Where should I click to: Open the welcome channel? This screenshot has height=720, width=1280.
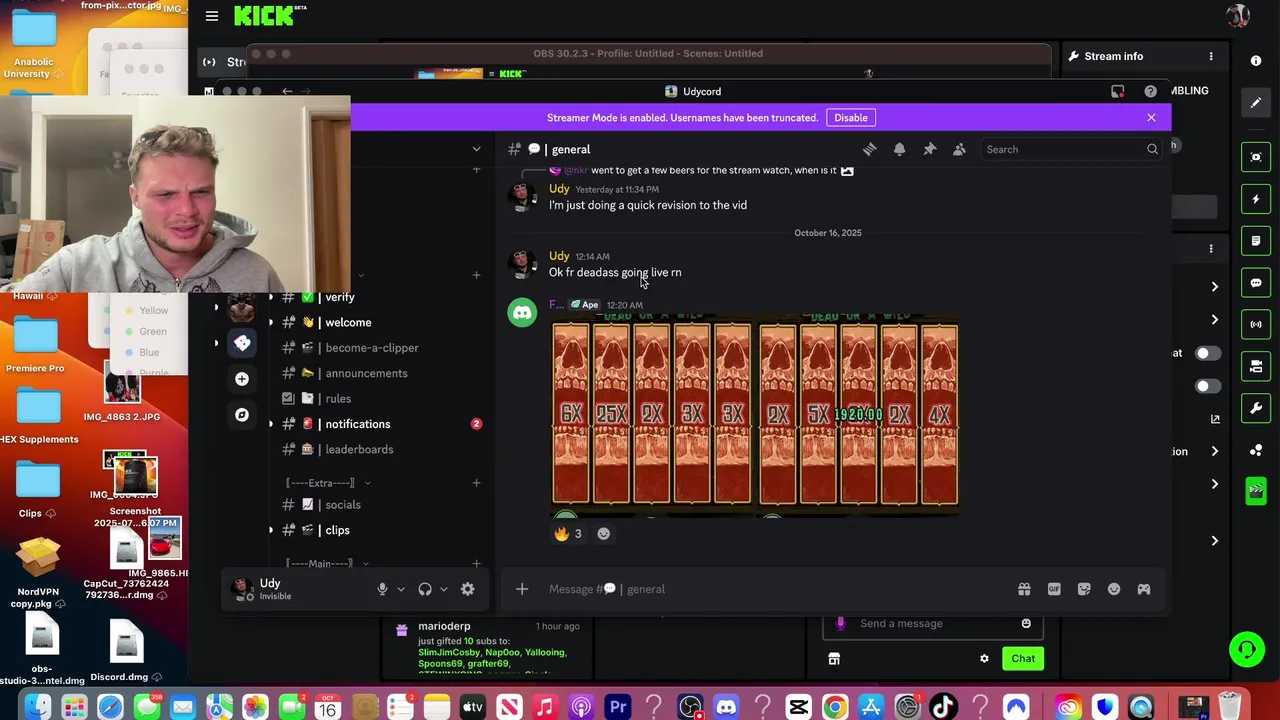[x=378, y=322]
